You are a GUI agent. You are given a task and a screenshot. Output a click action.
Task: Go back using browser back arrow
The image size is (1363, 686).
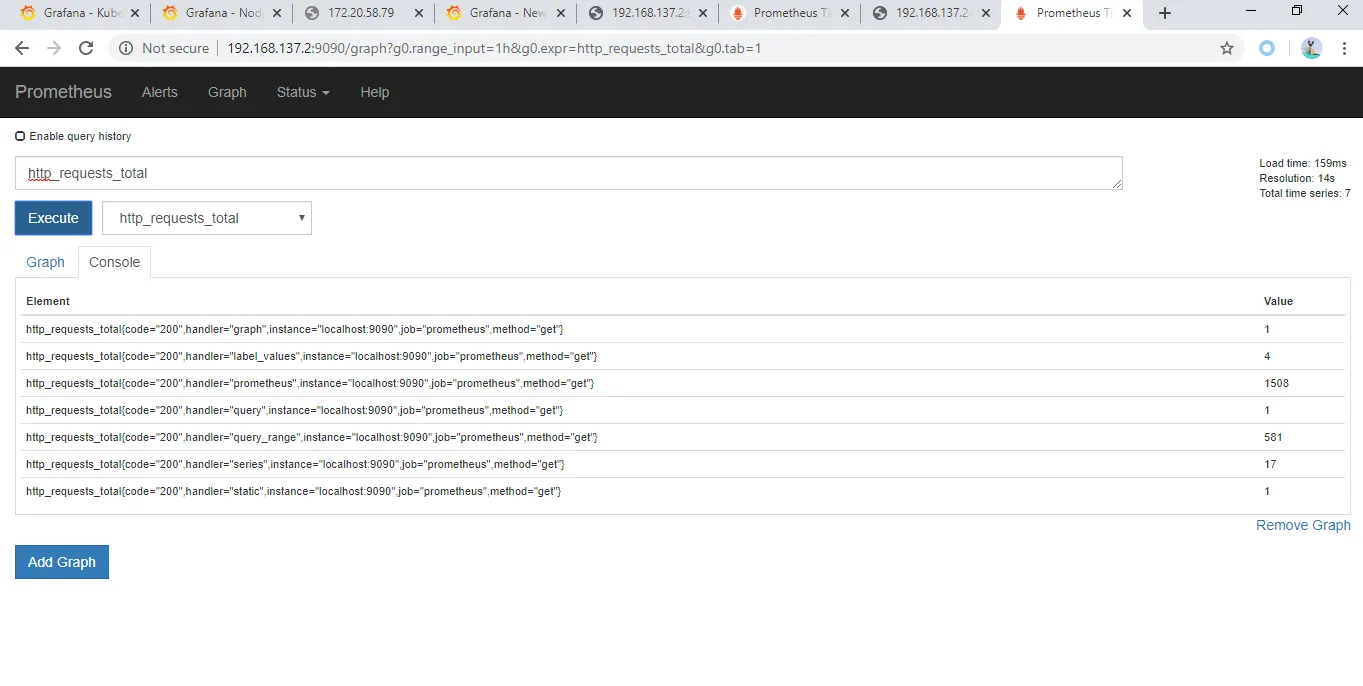point(22,48)
